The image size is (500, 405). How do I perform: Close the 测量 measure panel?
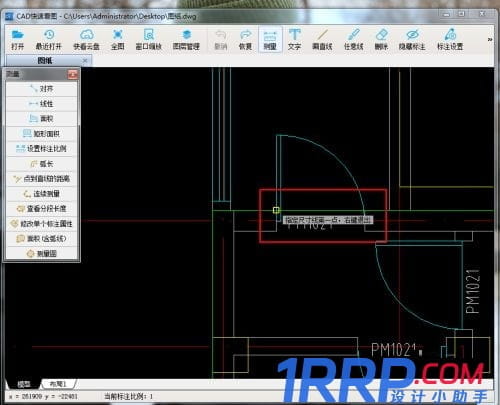pos(73,74)
